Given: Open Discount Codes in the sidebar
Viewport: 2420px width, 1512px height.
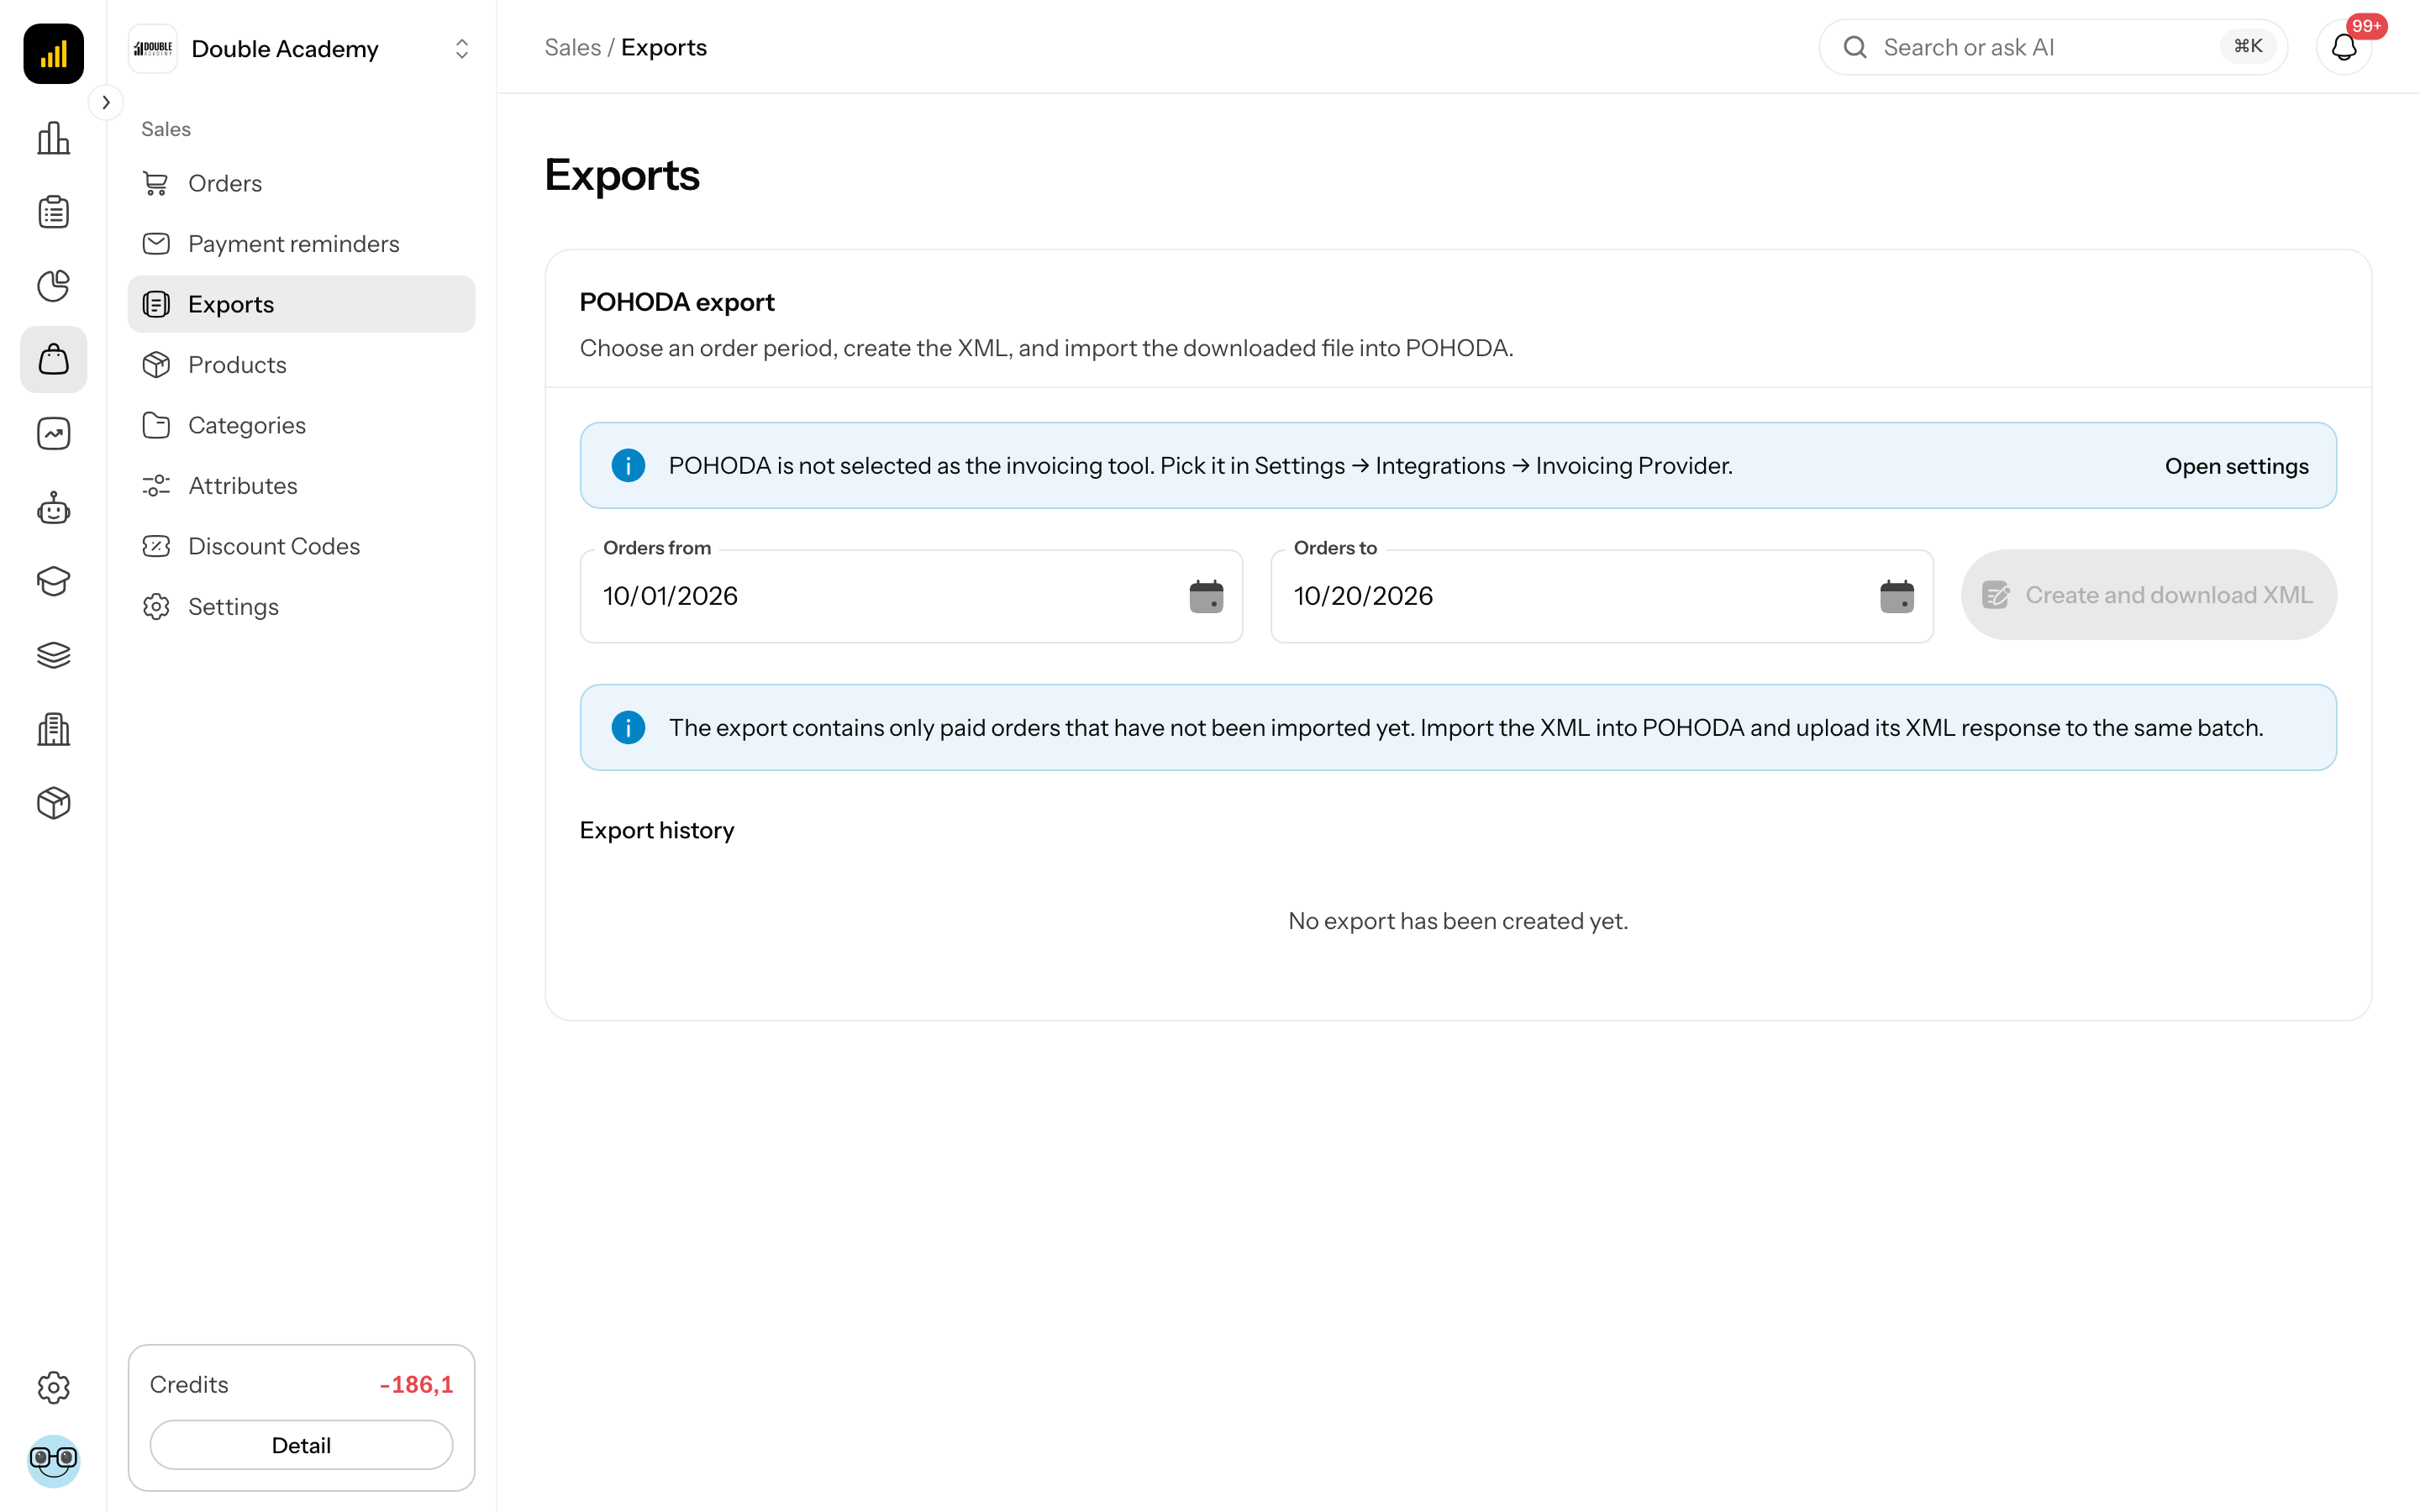Looking at the screenshot, I should point(301,546).
